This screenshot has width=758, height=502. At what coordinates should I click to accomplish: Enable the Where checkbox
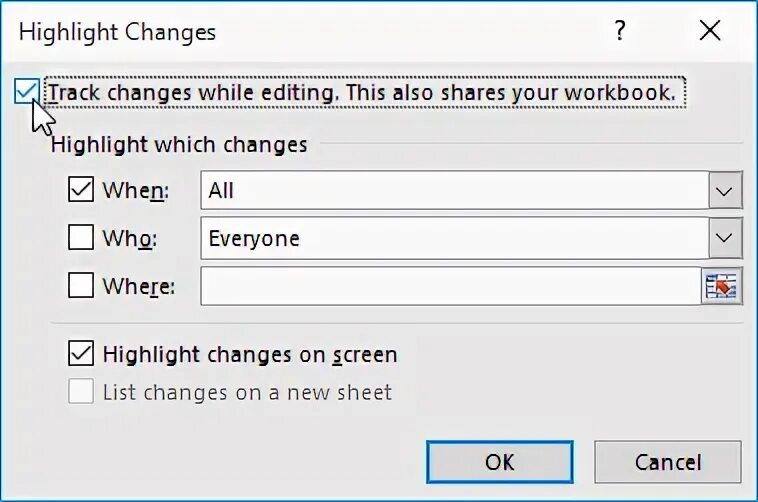pos(81,285)
